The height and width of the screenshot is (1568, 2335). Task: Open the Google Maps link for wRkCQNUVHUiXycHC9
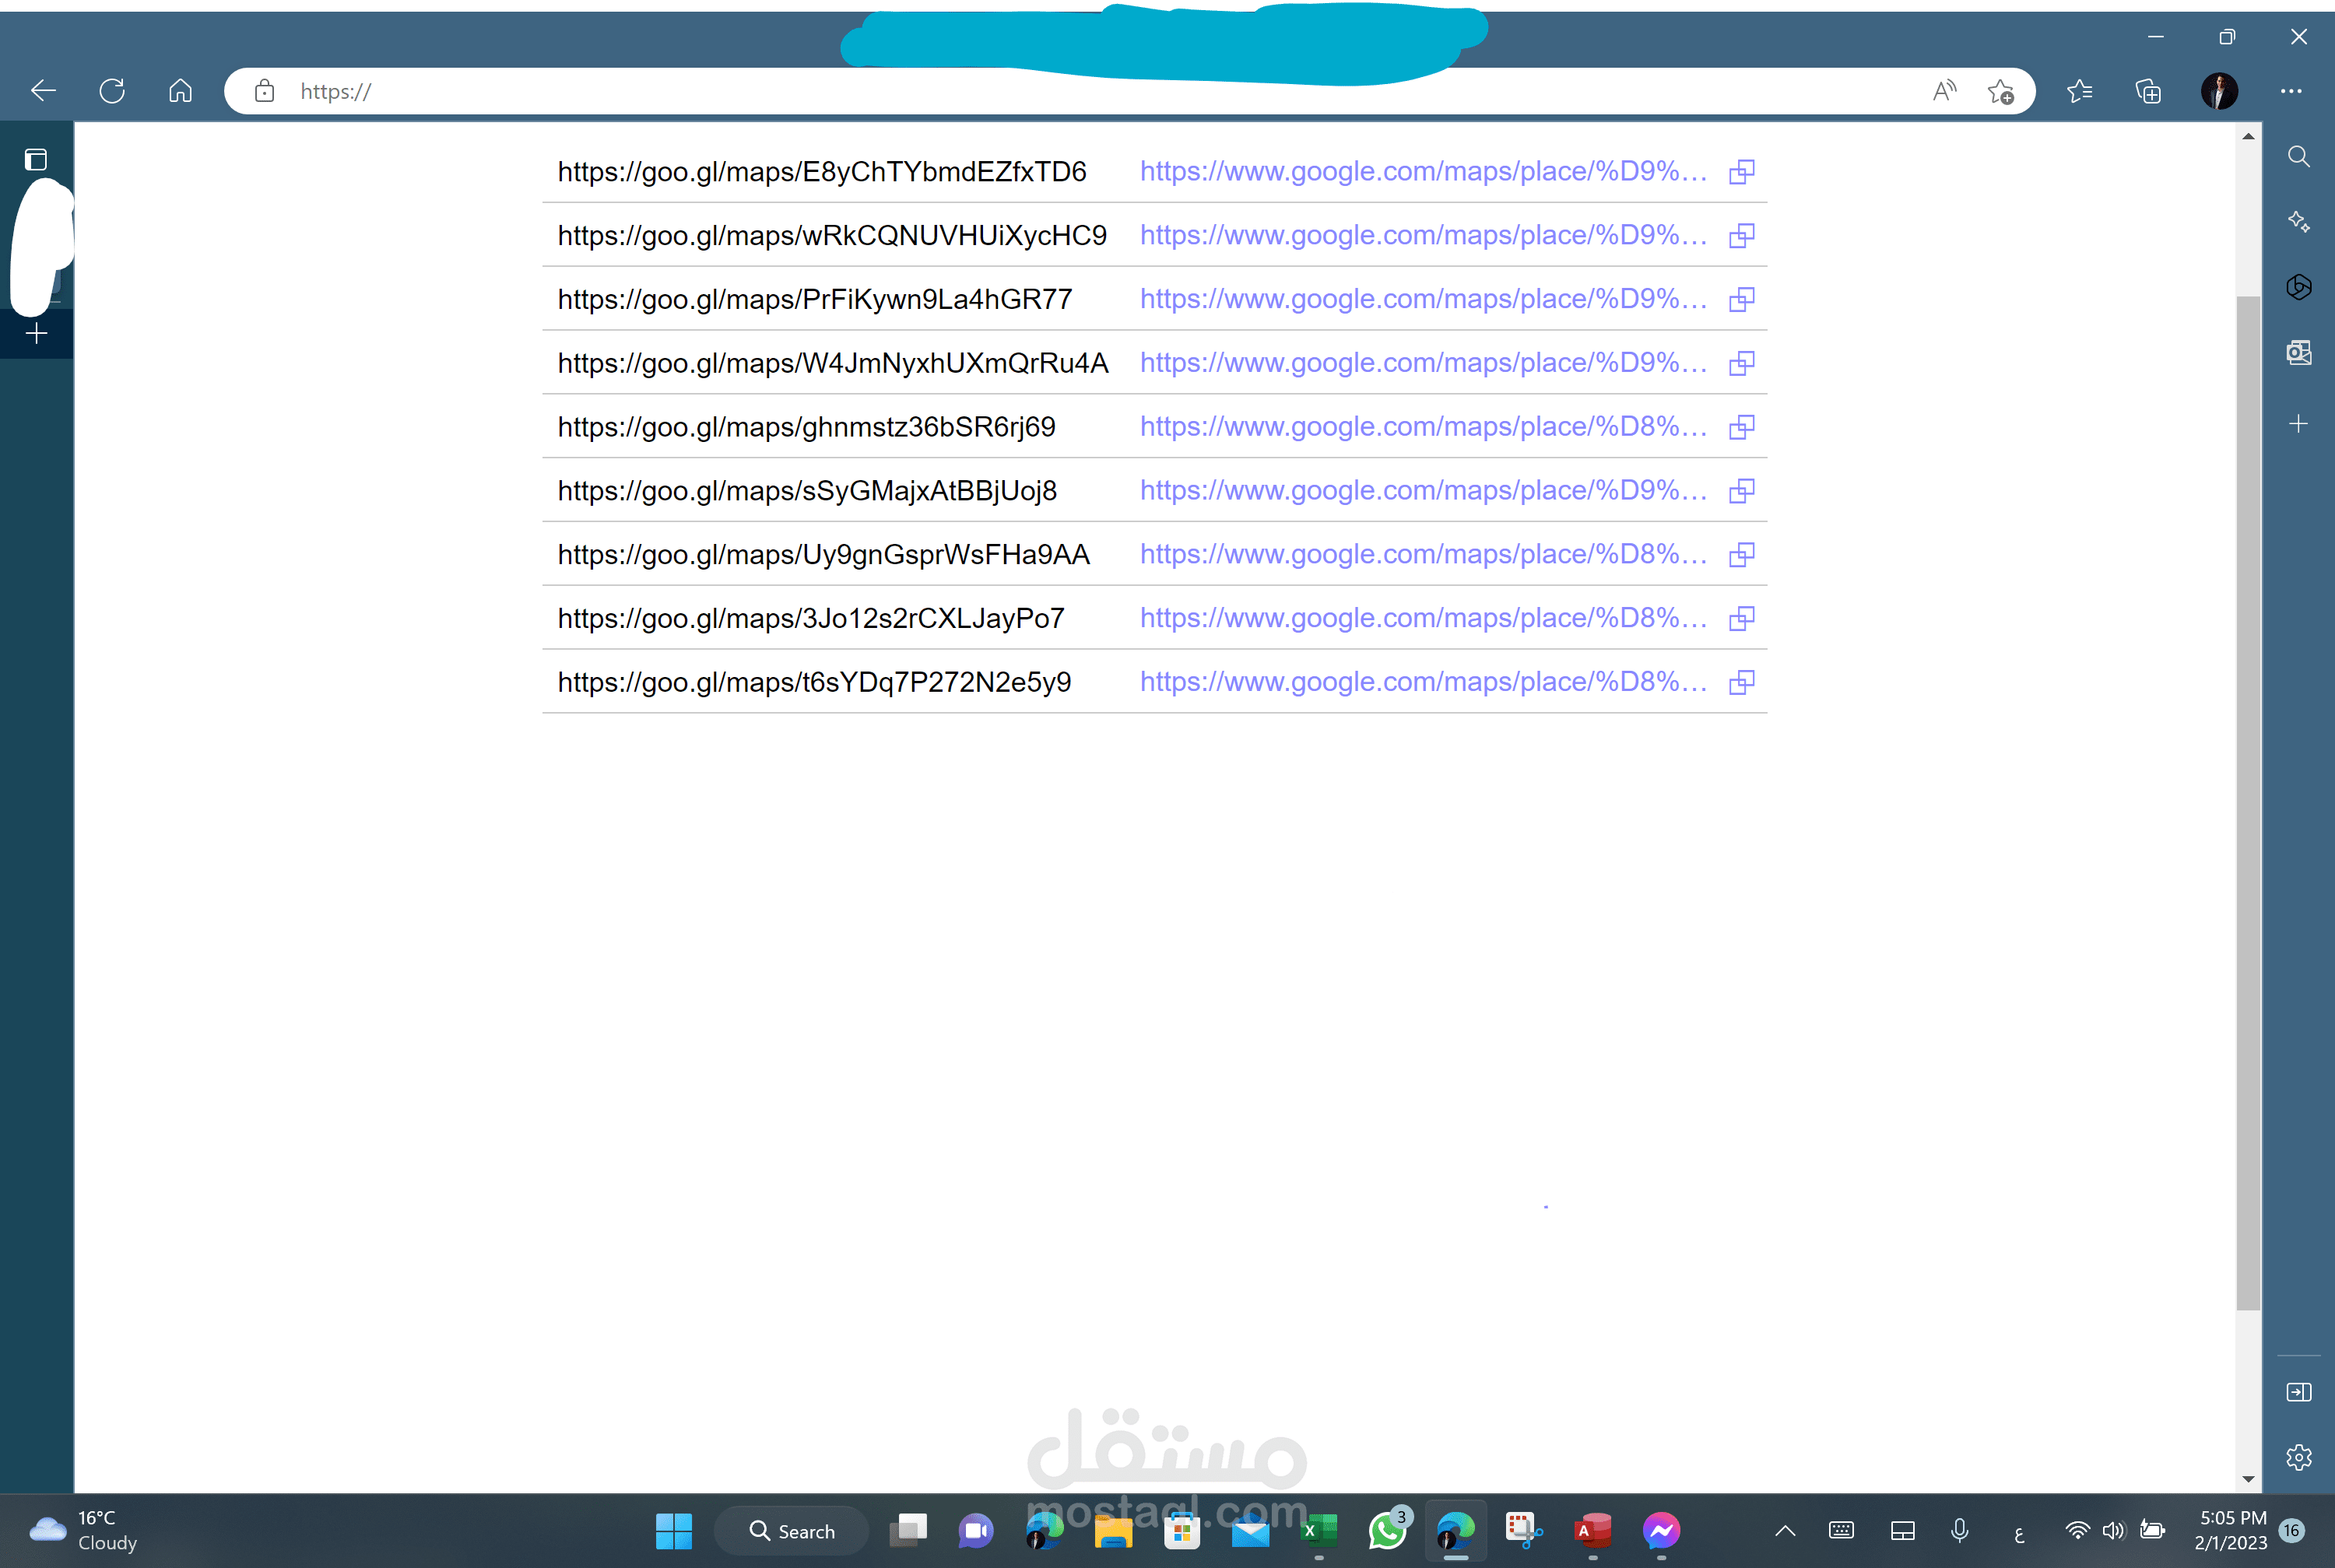(1422, 235)
